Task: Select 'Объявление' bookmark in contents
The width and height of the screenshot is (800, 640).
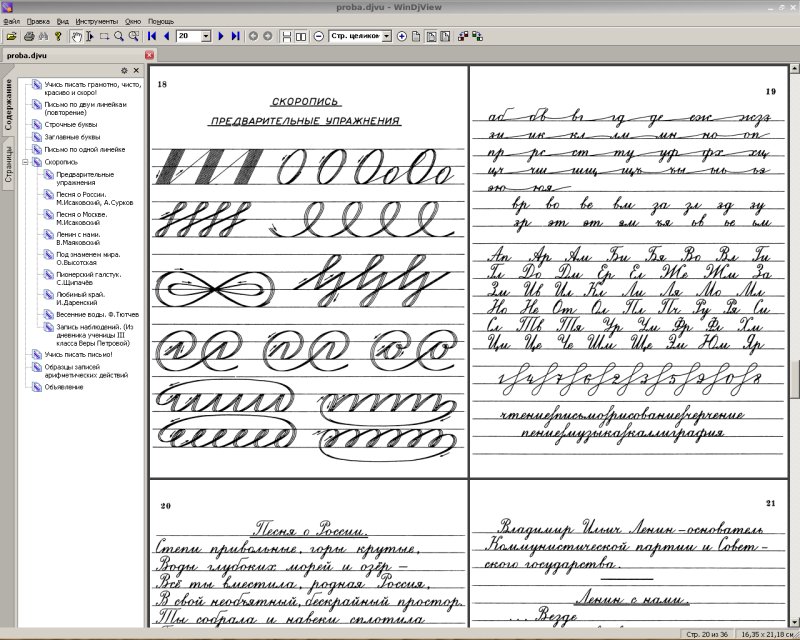Action: tap(64, 387)
